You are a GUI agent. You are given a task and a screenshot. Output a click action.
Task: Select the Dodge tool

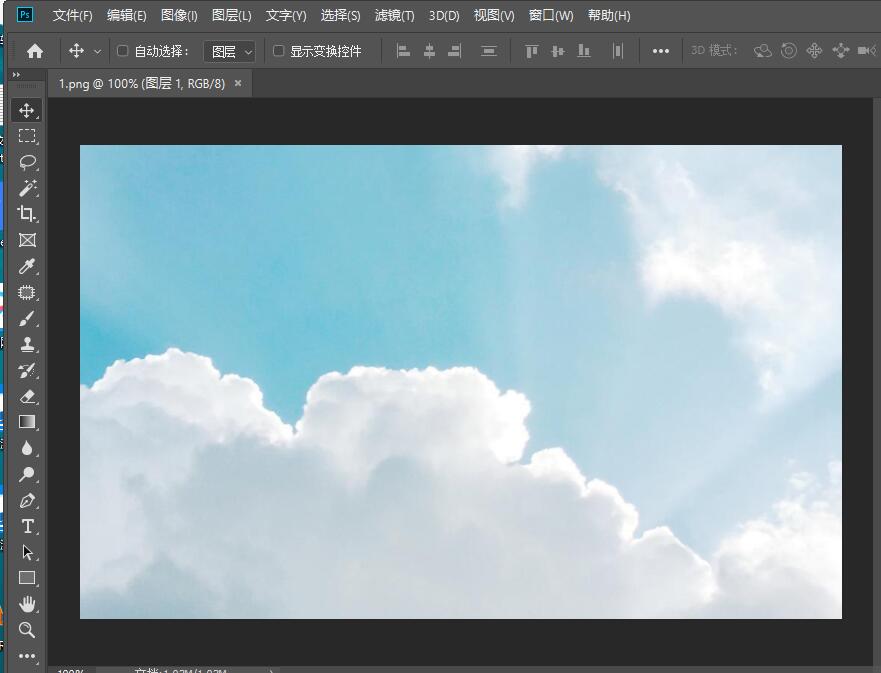pos(26,475)
